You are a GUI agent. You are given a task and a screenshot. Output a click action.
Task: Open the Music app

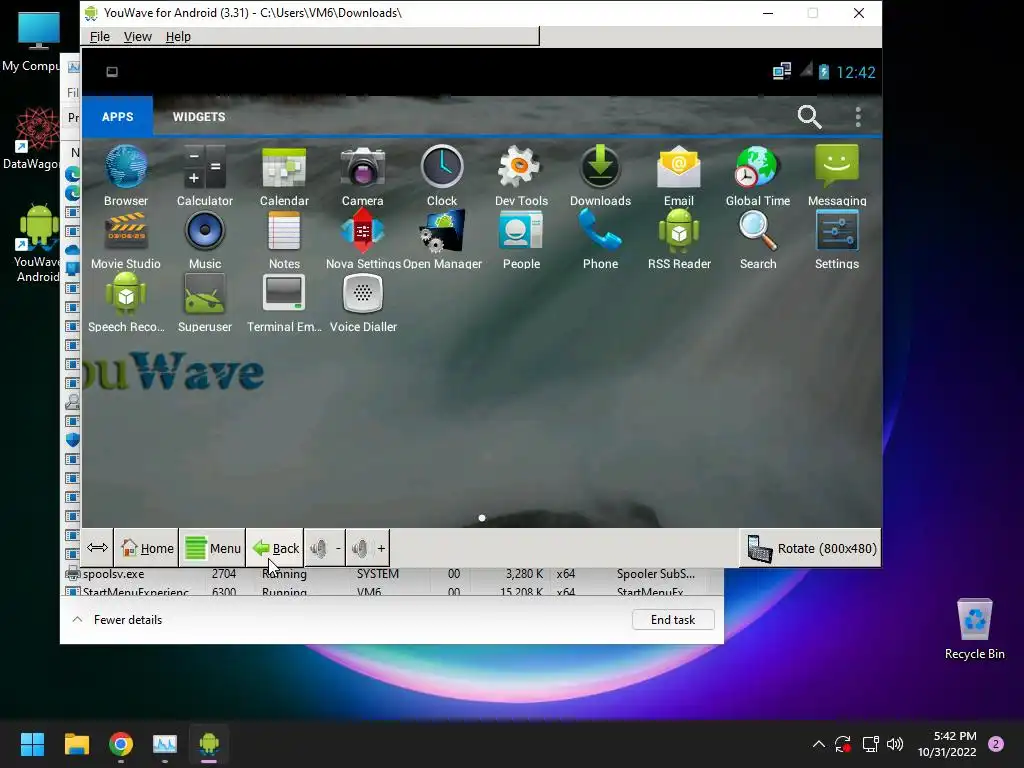[204, 239]
